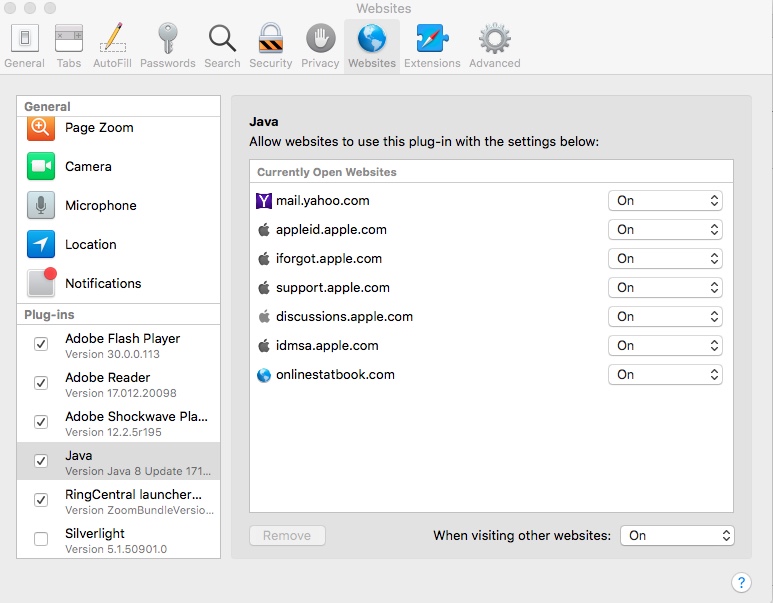Screen dimensions: 773x603
Task: Open the Websites globe icon
Action: [x=372, y=38]
